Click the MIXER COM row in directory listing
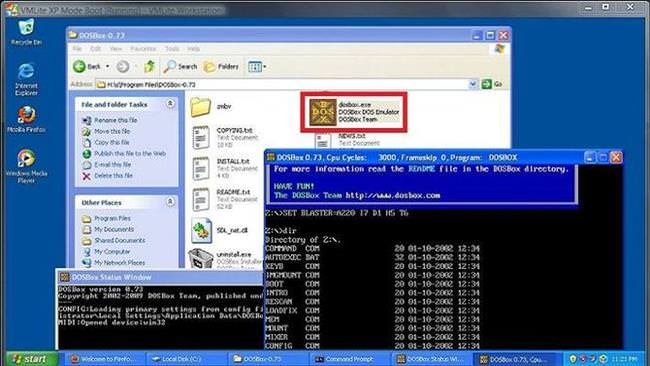650x366 pixels. pyautogui.click(x=372, y=337)
